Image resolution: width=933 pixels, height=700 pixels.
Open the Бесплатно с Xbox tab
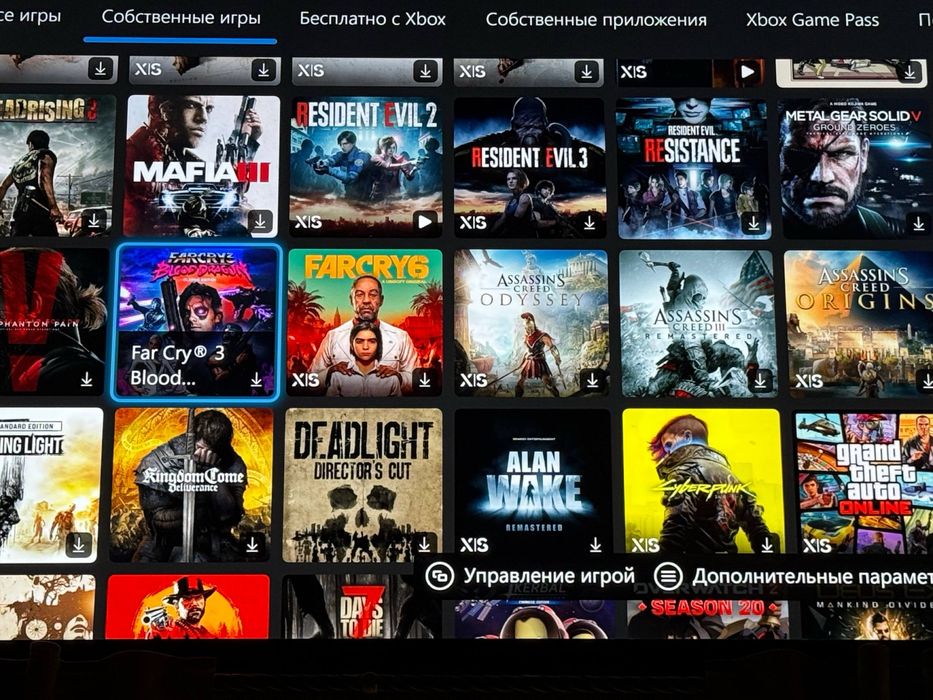372,19
